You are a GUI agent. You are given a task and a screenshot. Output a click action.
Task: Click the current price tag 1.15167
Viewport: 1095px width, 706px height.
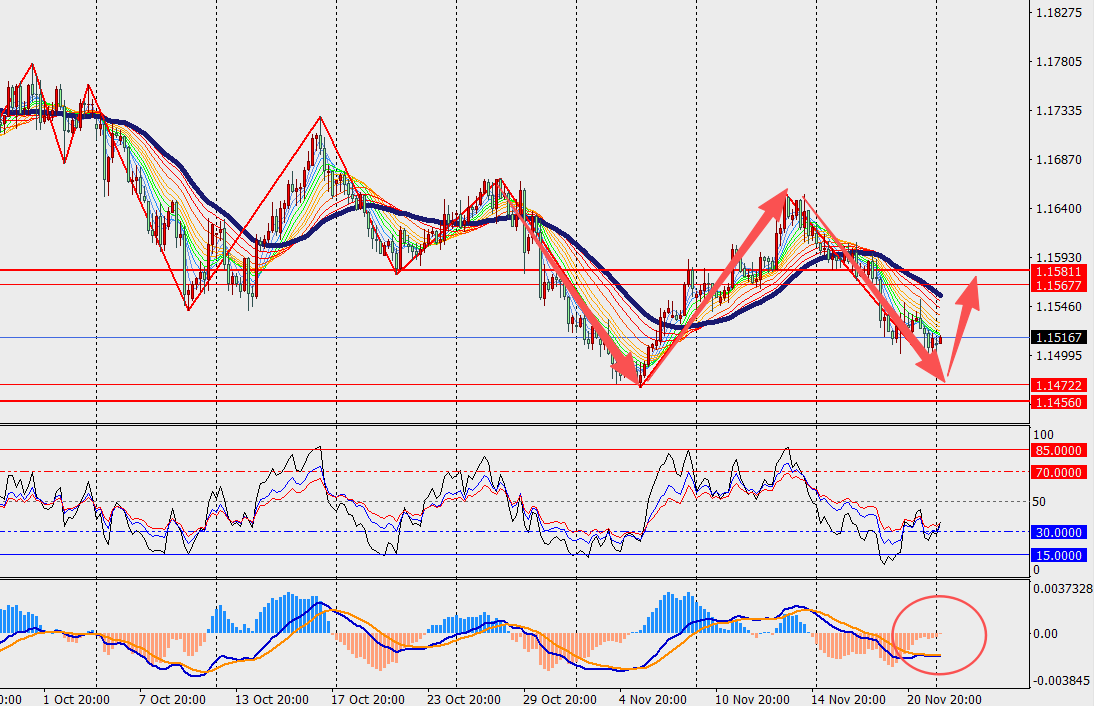(x=1058, y=338)
